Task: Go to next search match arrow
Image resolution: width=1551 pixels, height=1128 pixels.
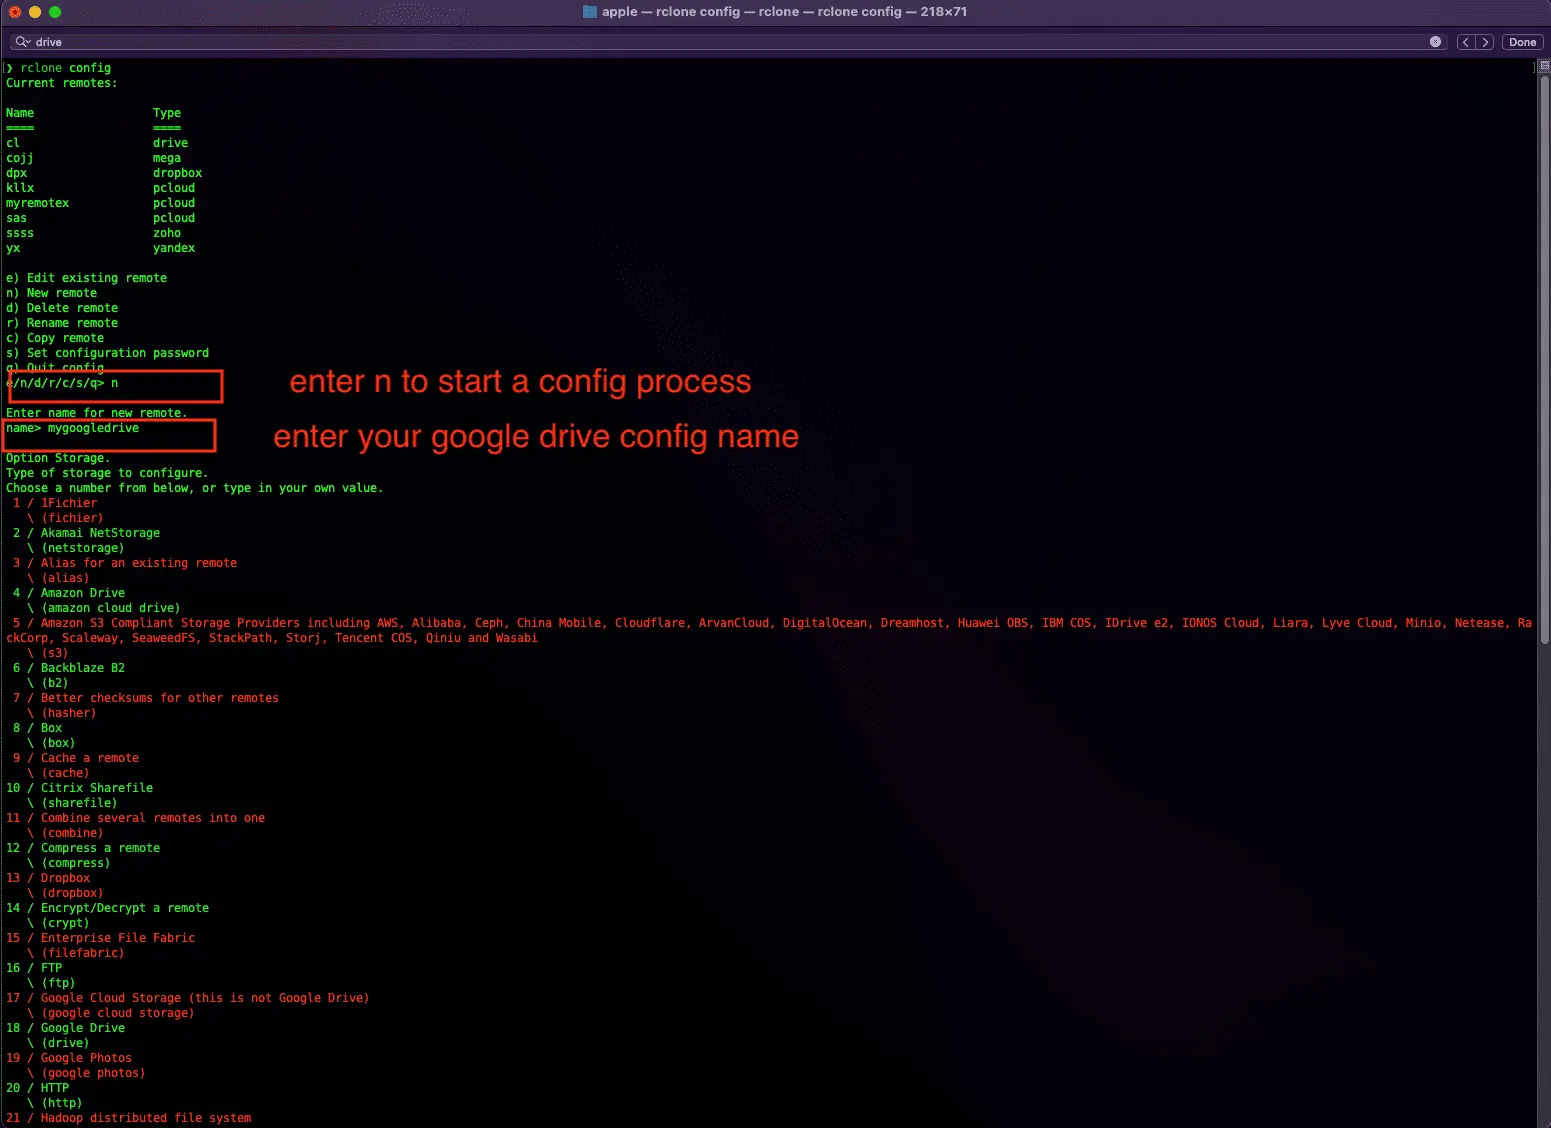Action: coord(1485,42)
